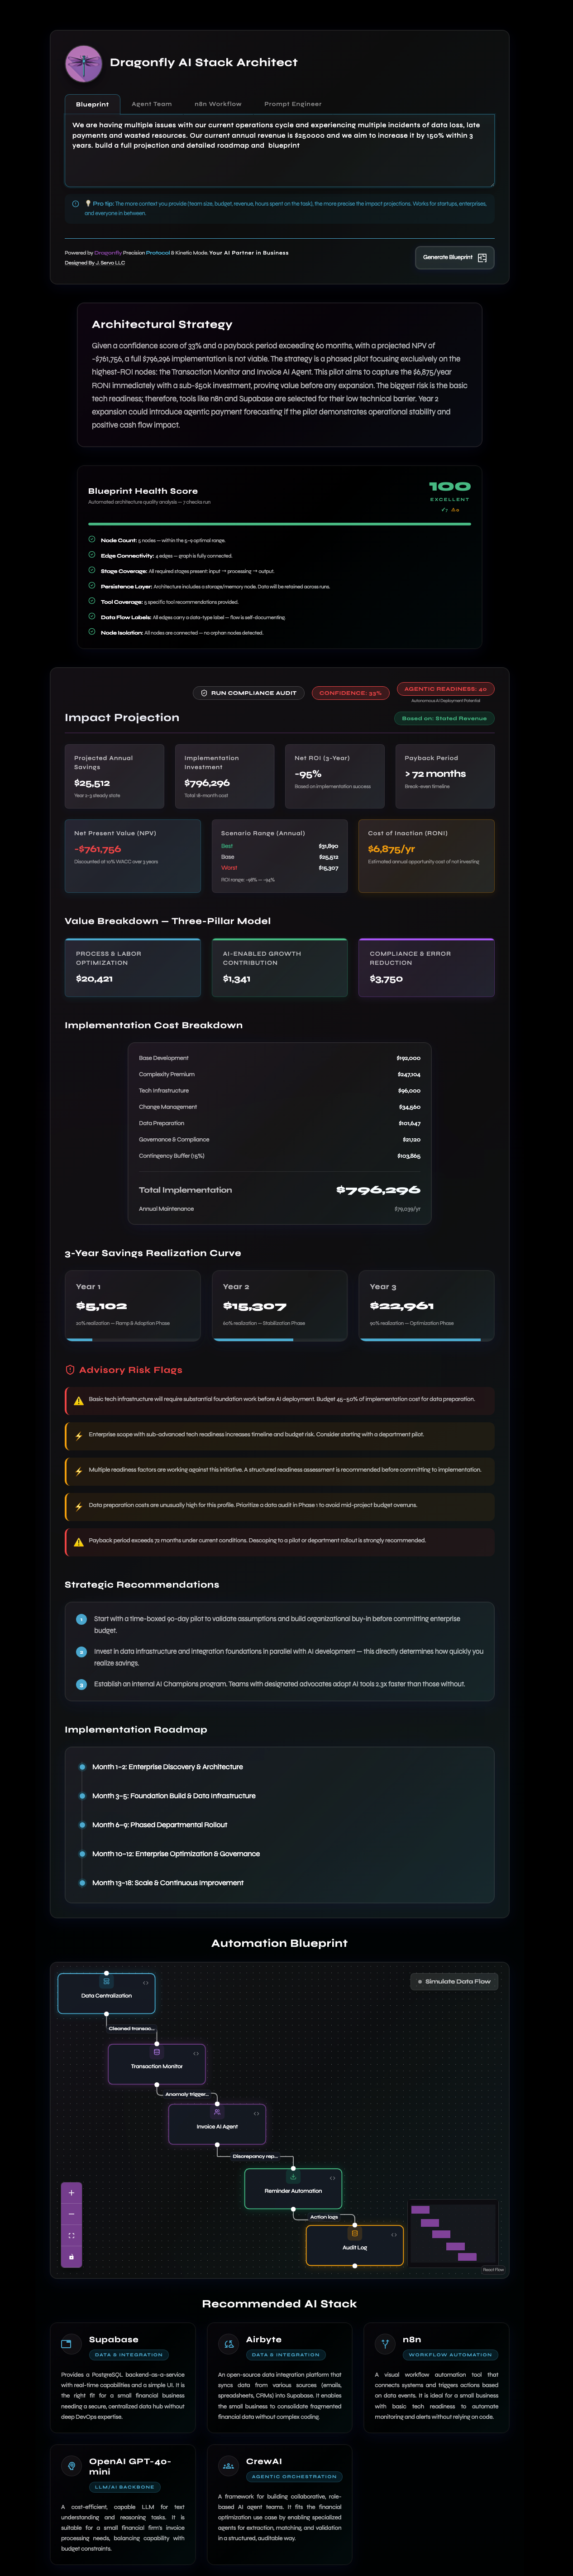Click the Generate Blueprint button
573x2576 pixels.
pos(454,258)
